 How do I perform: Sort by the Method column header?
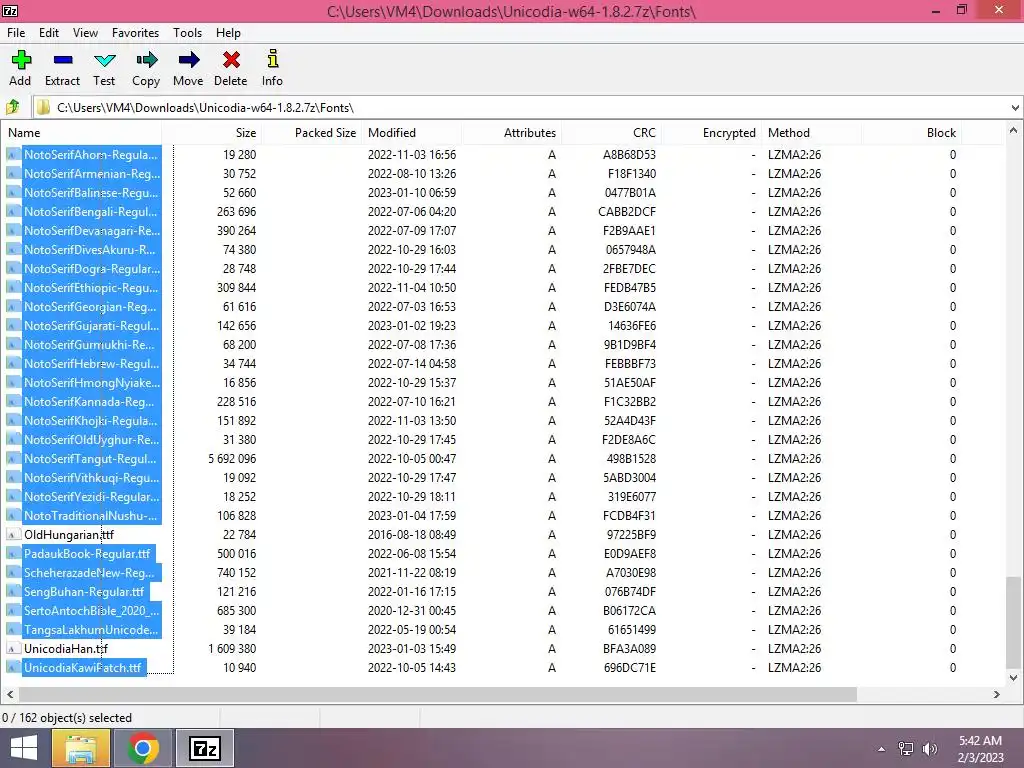812,133
